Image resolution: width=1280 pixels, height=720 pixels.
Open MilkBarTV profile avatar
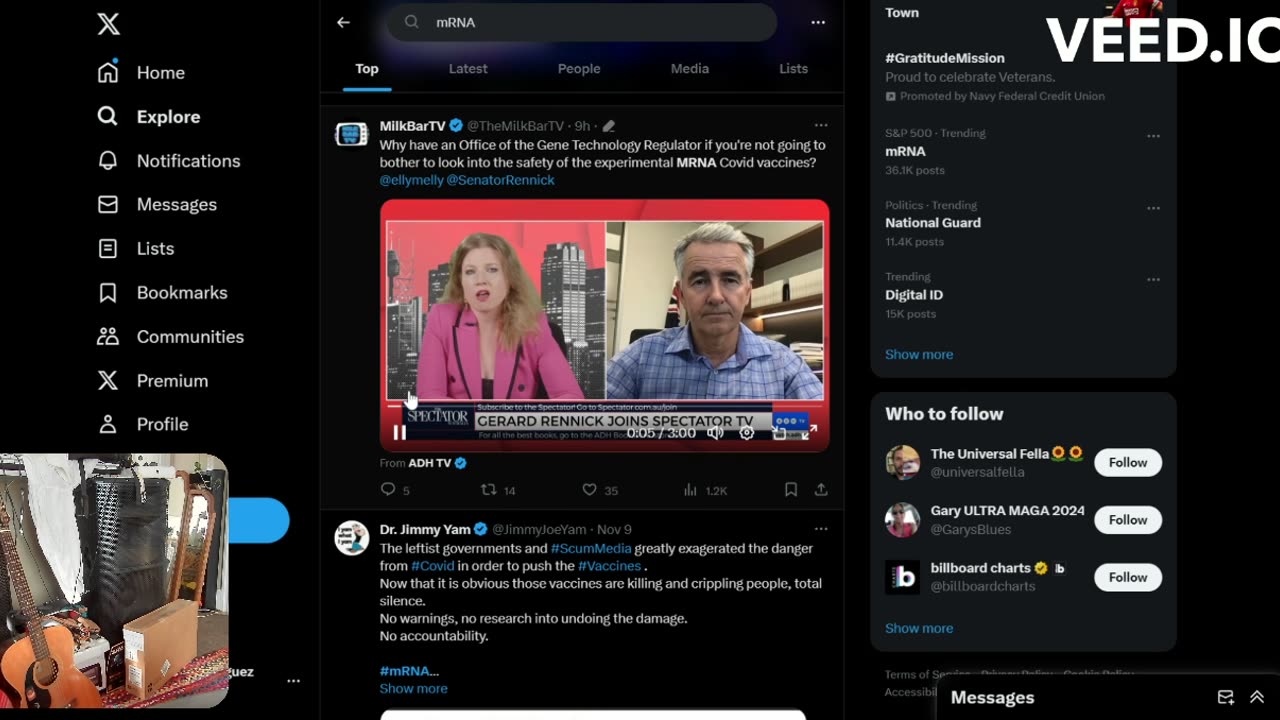(351, 134)
